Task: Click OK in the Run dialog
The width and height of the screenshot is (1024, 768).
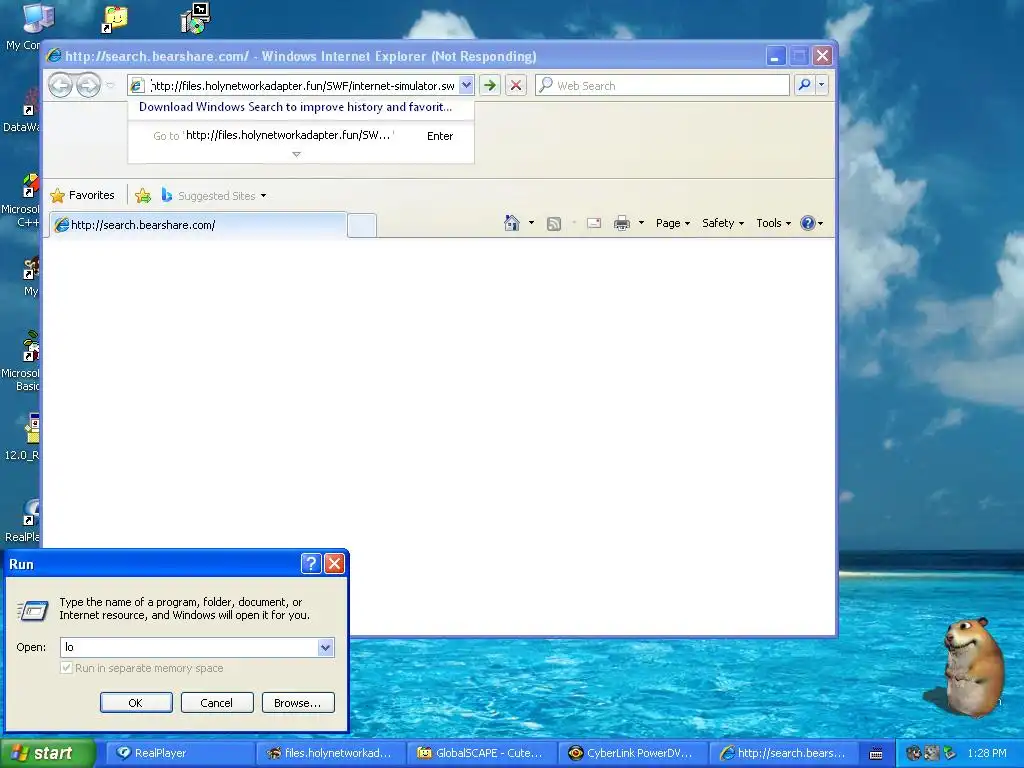Action: (136, 703)
